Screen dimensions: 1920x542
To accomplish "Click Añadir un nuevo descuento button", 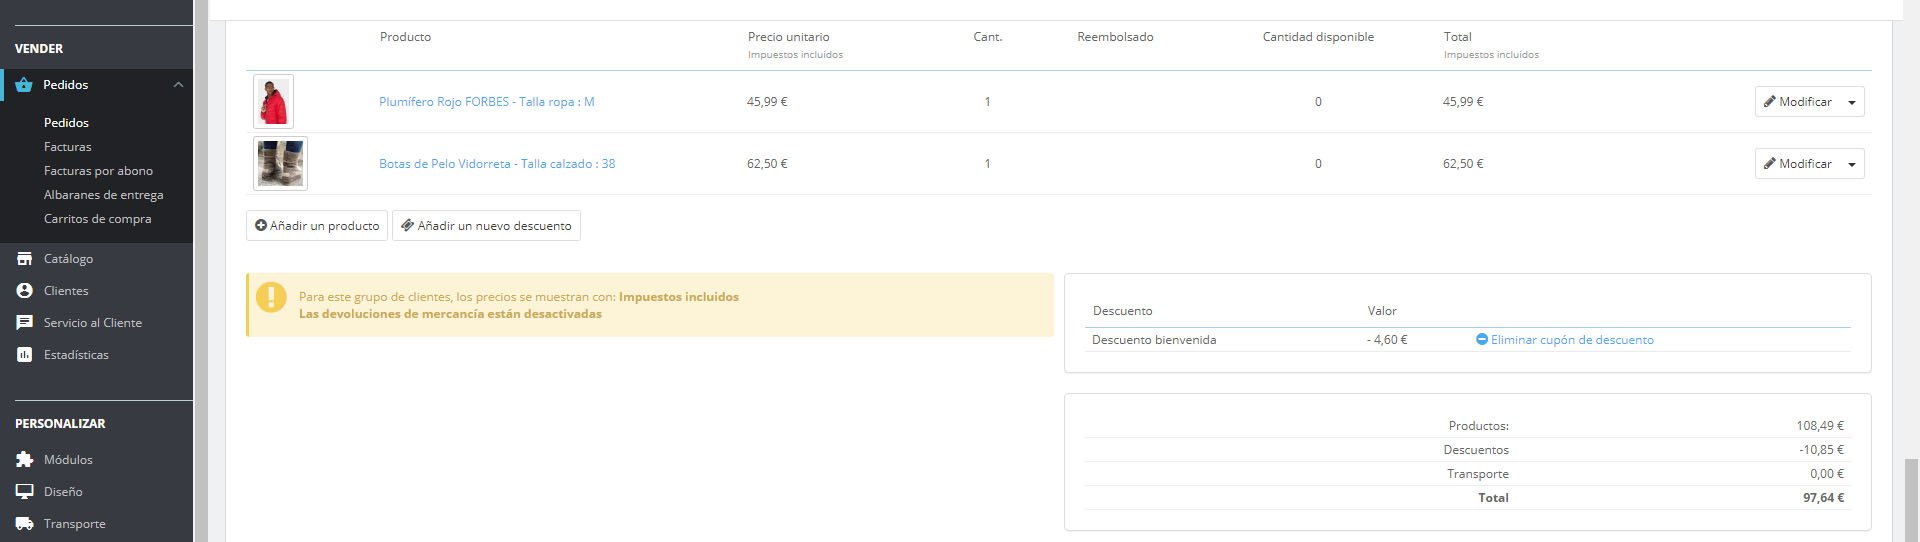I will [486, 226].
